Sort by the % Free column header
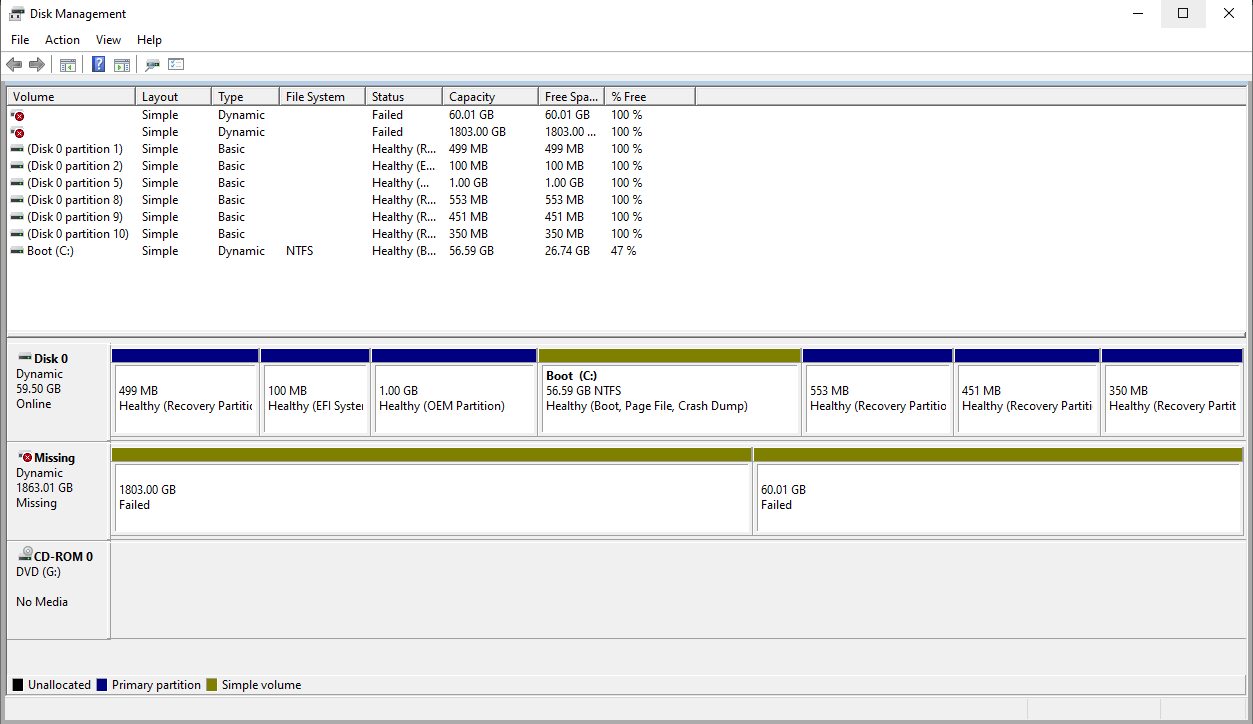 click(650, 97)
